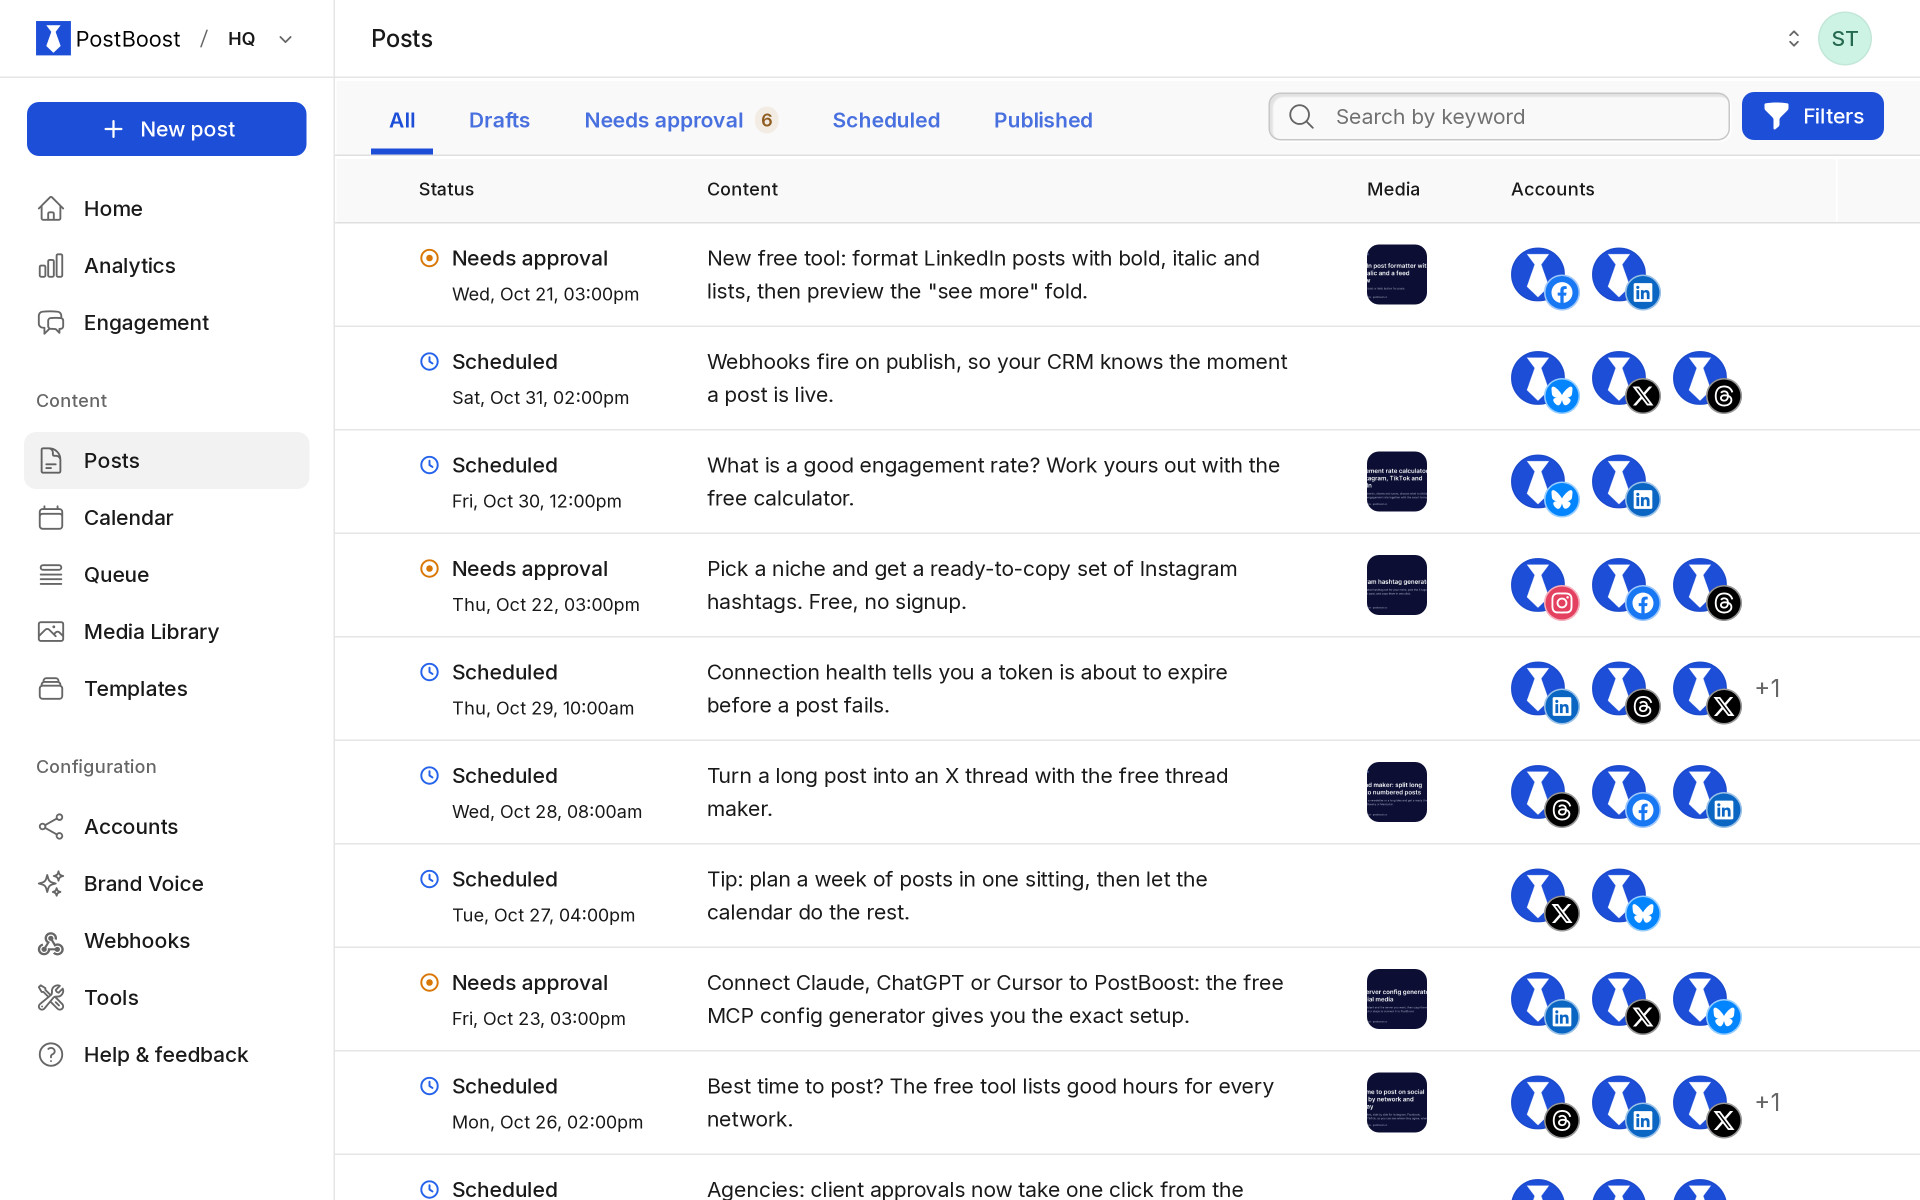Open media thumbnail of MCP config generator post
The image size is (1920, 1200).
(x=1396, y=999)
